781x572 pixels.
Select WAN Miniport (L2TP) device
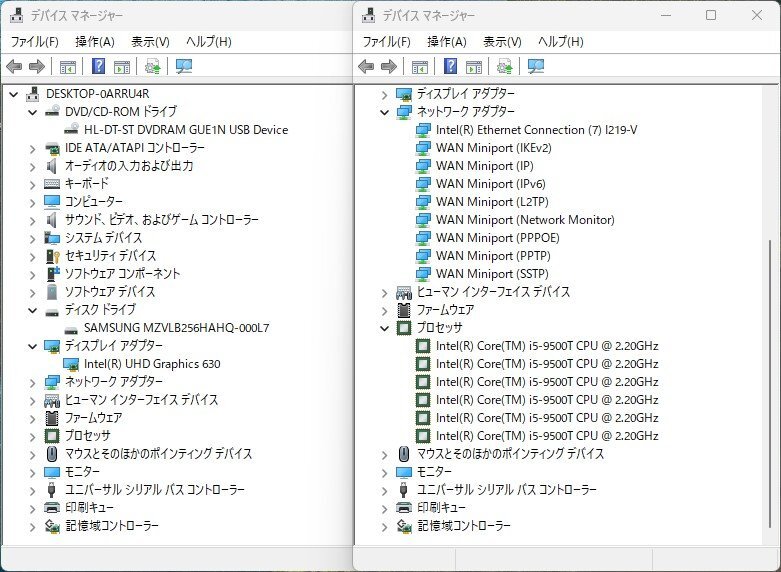(492, 202)
